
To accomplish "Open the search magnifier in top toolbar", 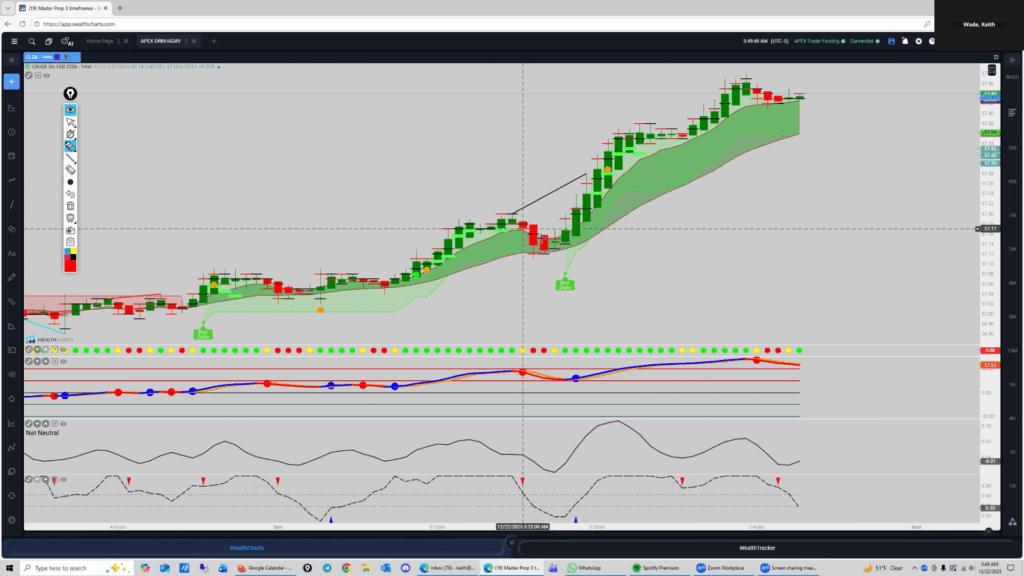I will (x=32, y=42).
